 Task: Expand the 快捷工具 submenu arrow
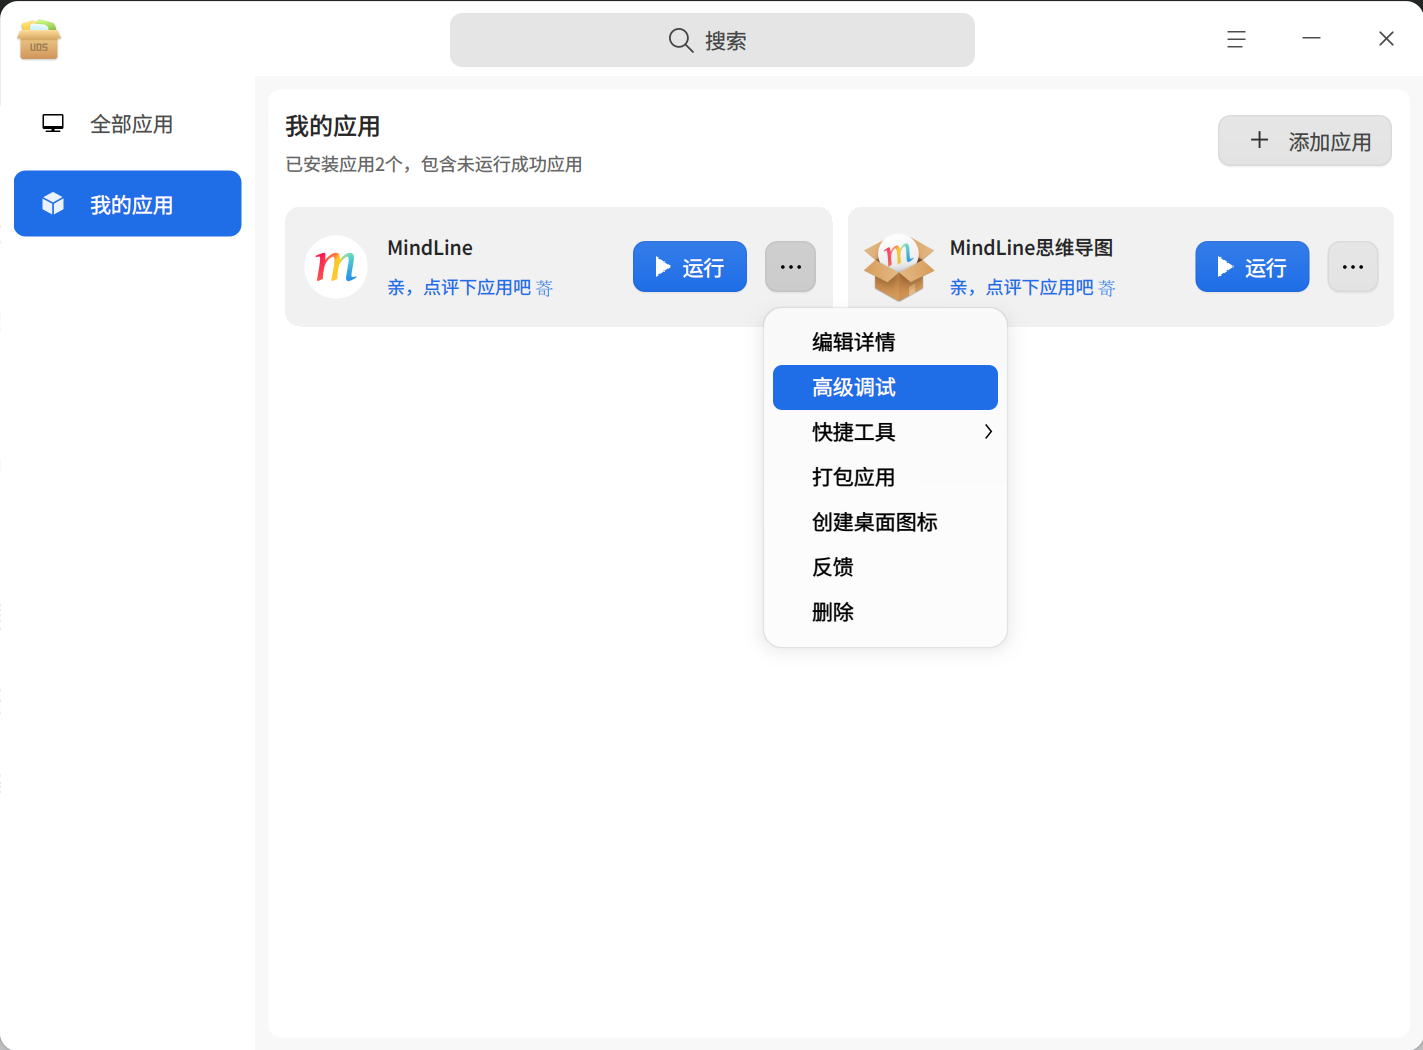coord(988,432)
